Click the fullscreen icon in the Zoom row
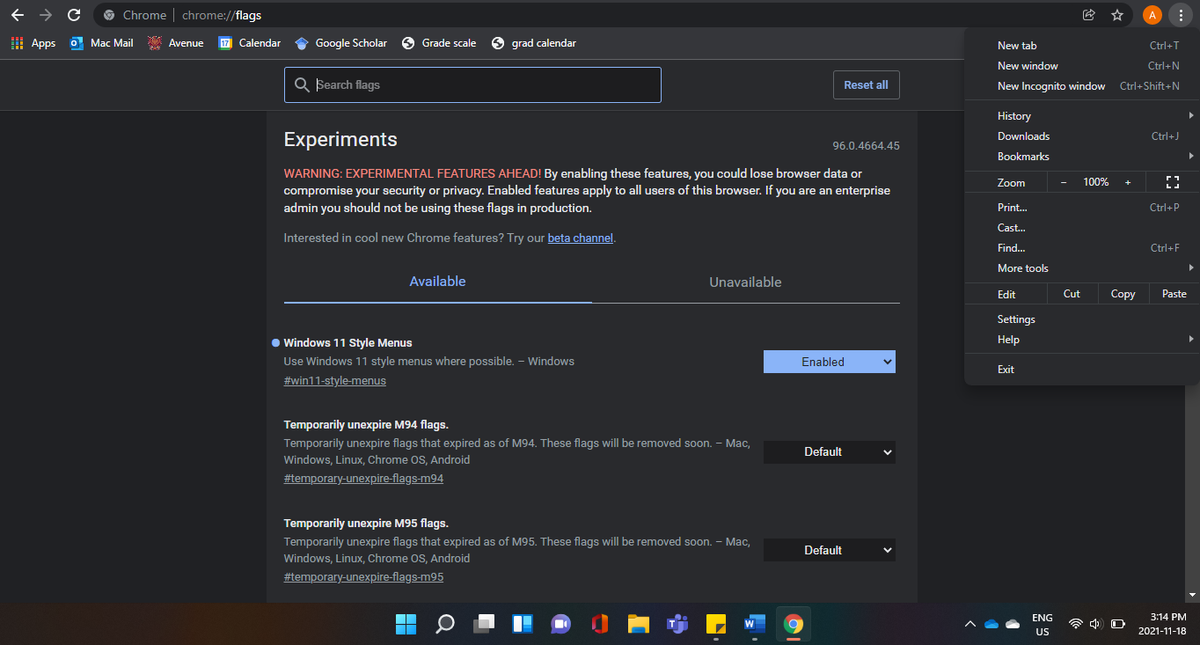Image resolution: width=1200 pixels, height=645 pixels. (x=1172, y=182)
